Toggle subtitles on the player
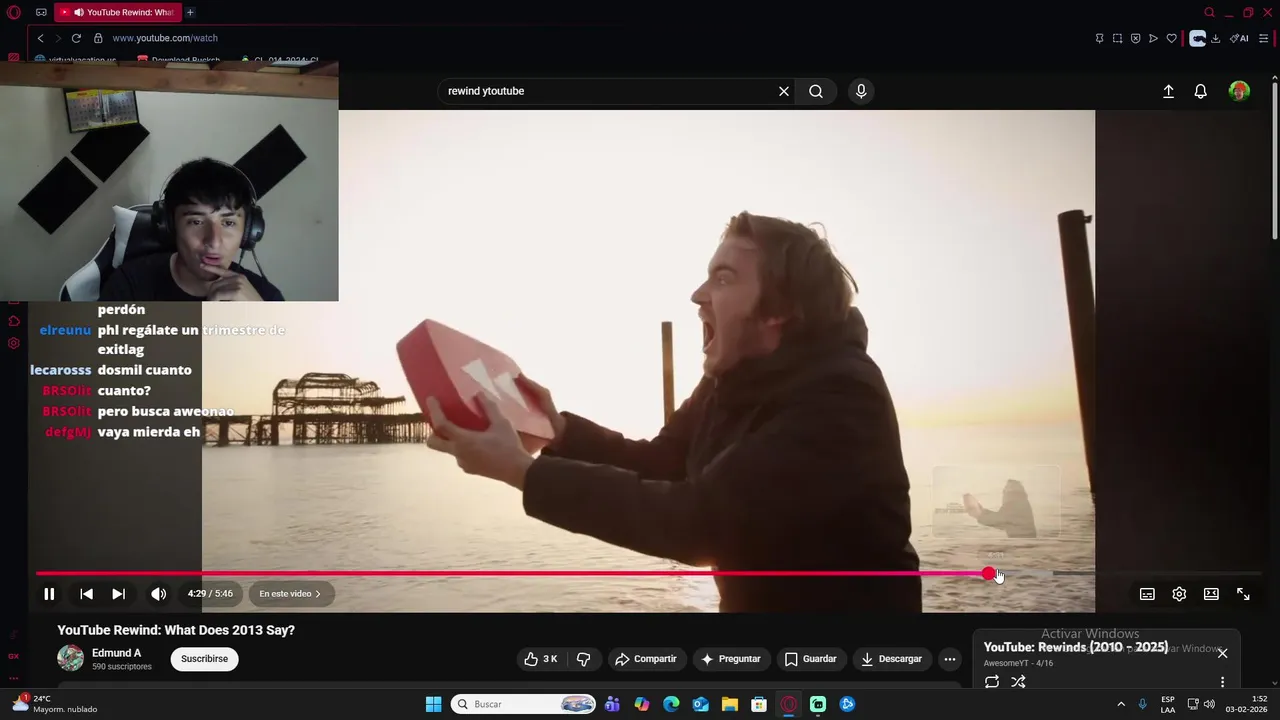 [1147, 594]
